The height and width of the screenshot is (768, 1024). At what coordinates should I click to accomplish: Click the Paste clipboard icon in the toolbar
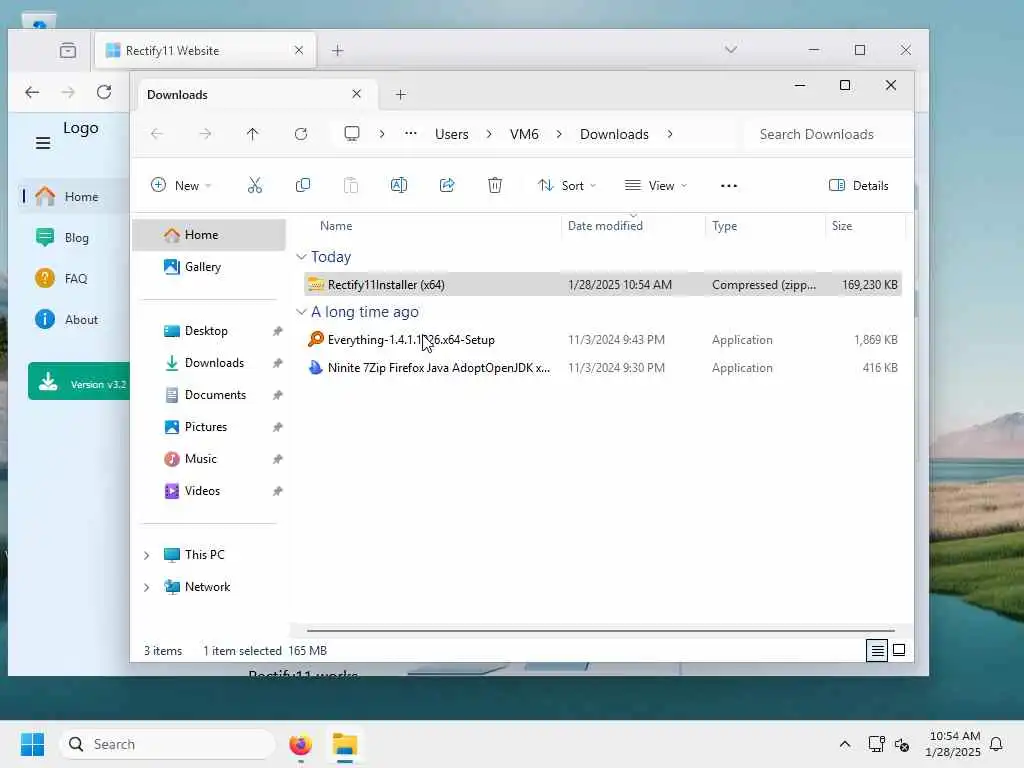point(351,185)
